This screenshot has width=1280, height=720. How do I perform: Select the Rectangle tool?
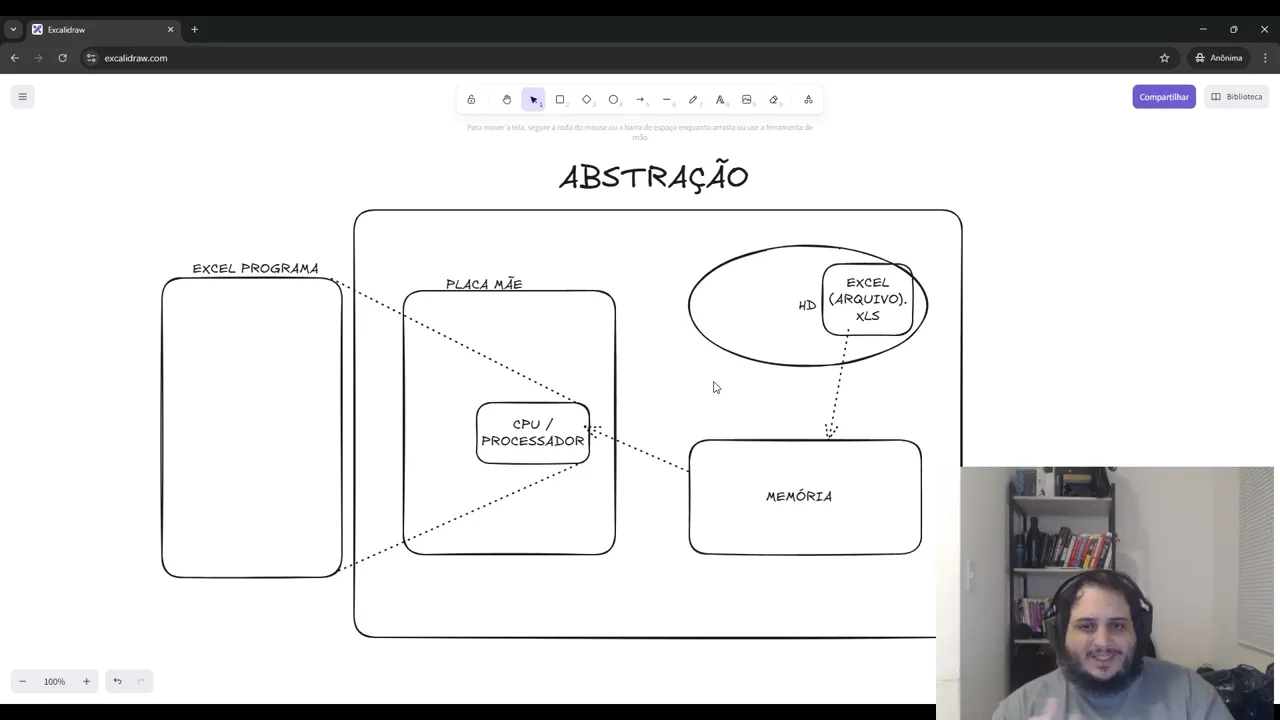[560, 100]
